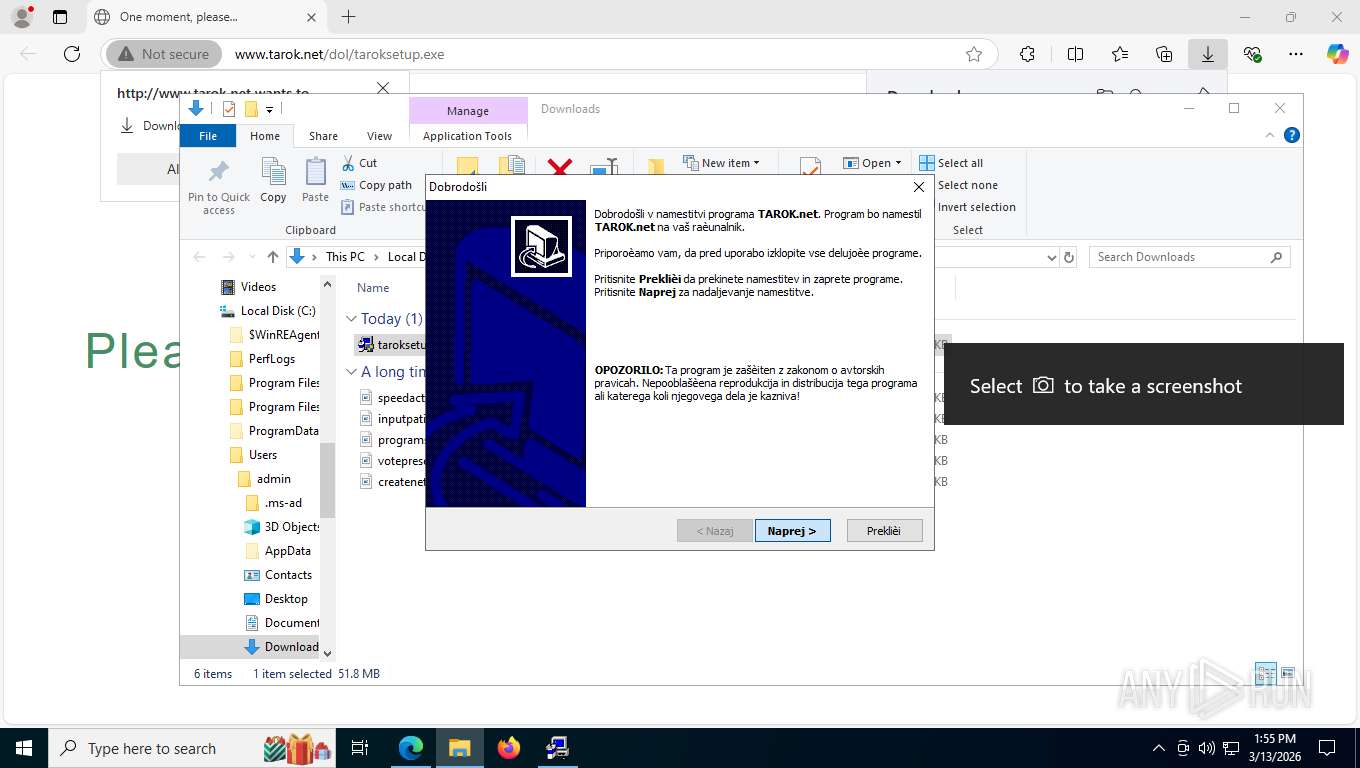Screen dimensions: 1360x768
Task: Open the Windows Start menu
Action: (x=24, y=748)
